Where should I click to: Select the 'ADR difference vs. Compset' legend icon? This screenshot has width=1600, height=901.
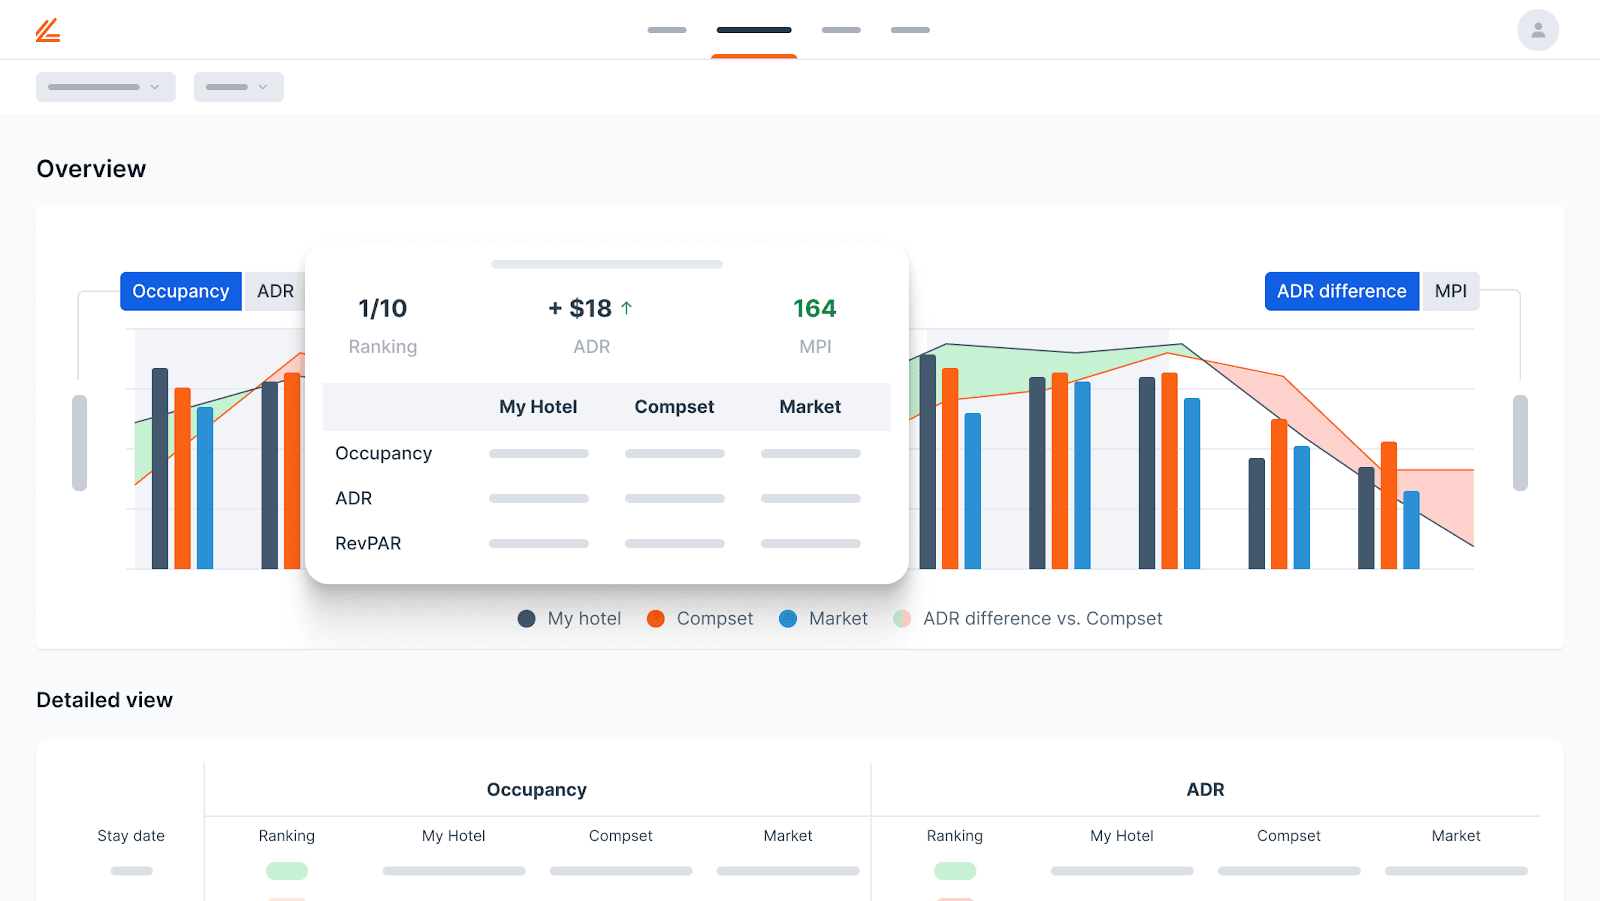(x=902, y=618)
